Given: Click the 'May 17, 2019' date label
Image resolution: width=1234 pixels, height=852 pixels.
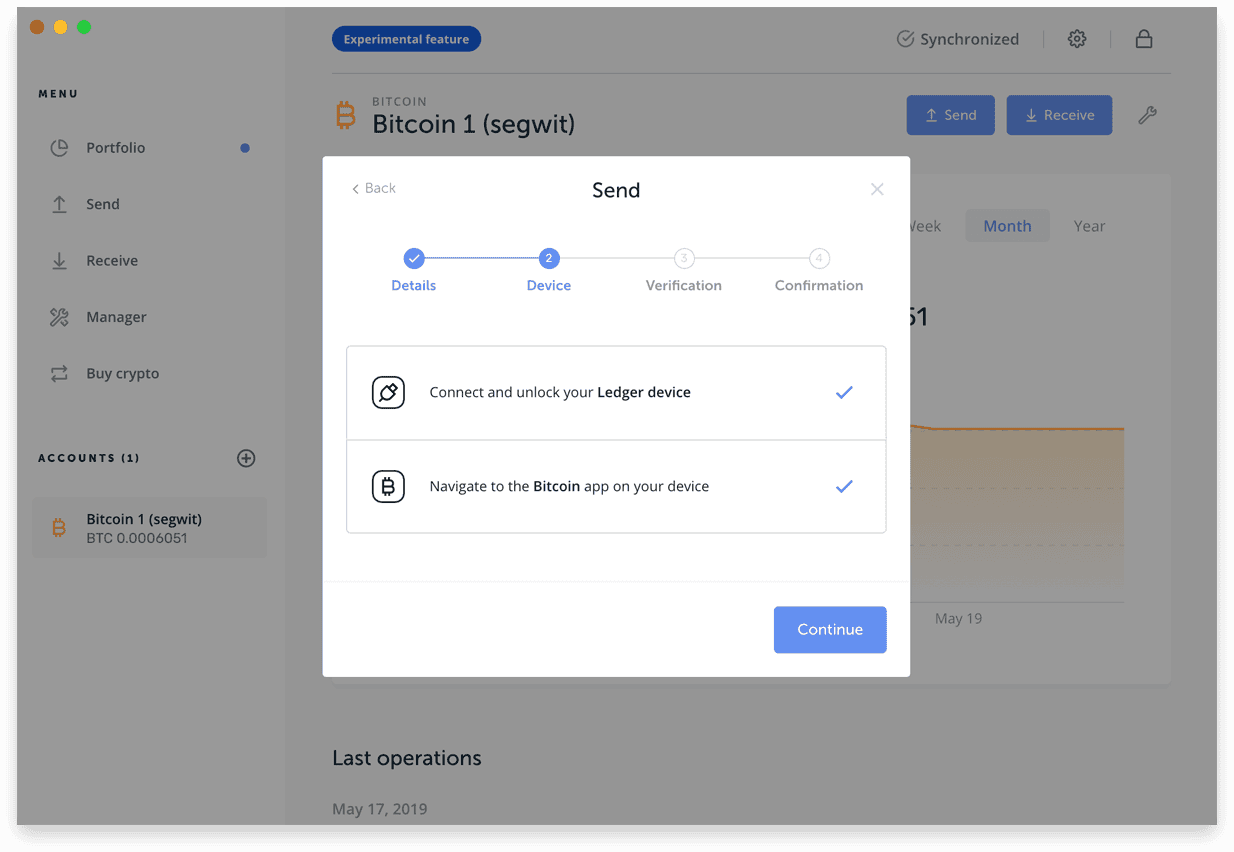Looking at the screenshot, I should click(x=380, y=808).
